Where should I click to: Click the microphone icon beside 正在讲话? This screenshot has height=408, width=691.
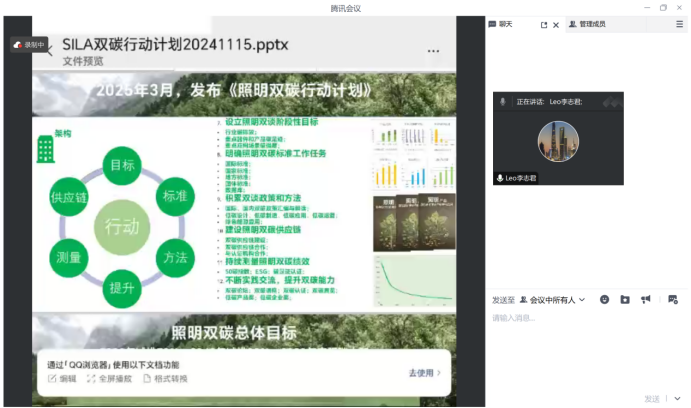point(502,102)
